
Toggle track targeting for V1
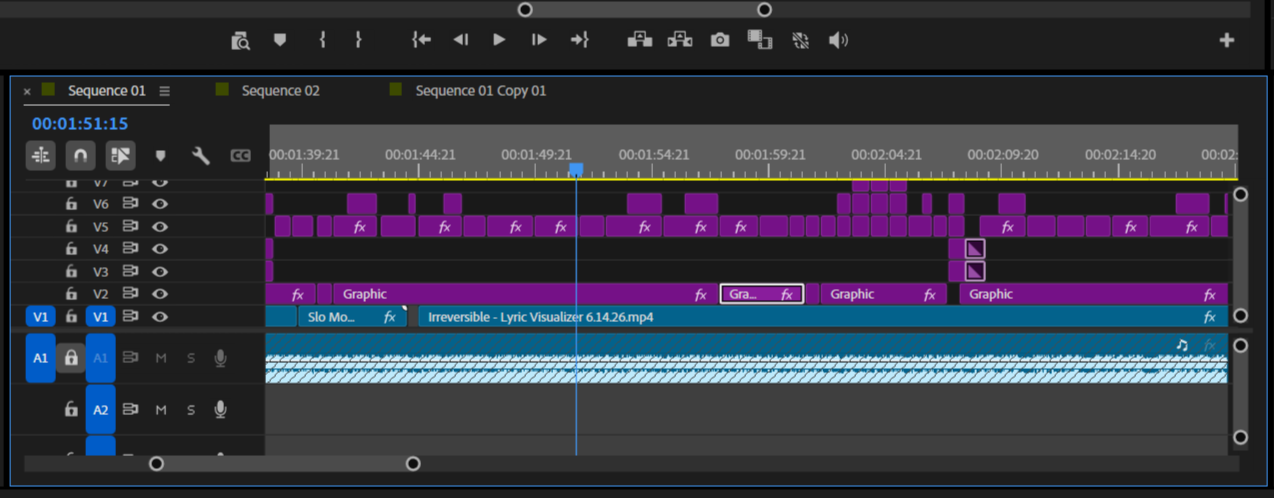pos(100,317)
